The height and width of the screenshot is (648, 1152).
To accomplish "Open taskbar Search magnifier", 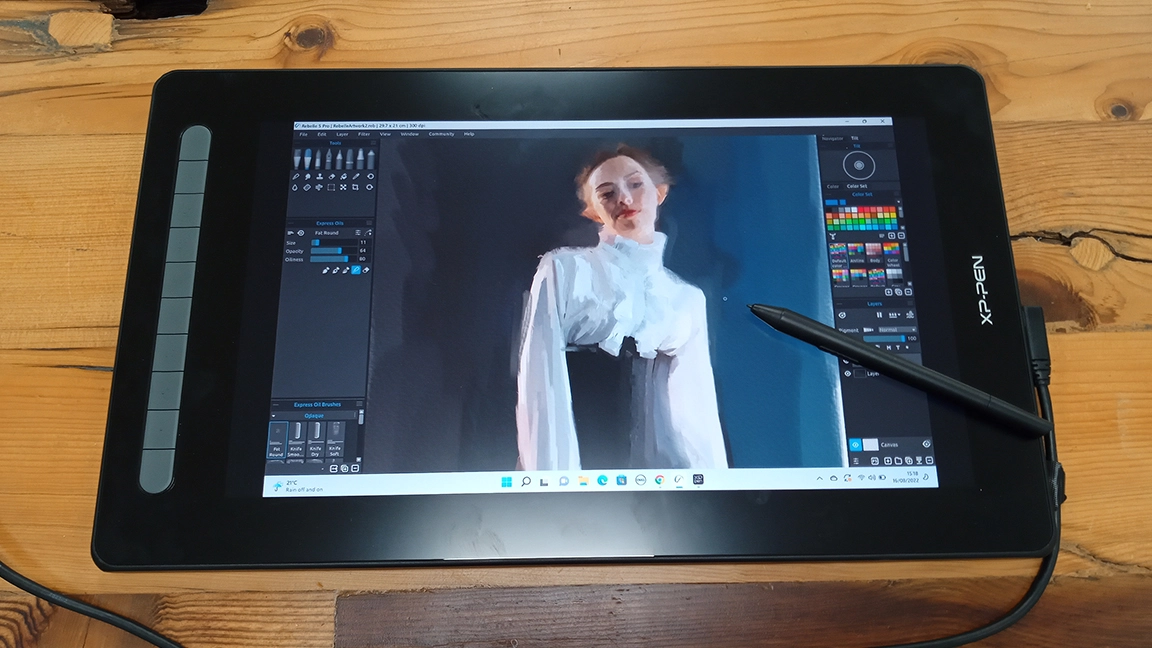I will (525, 481).
